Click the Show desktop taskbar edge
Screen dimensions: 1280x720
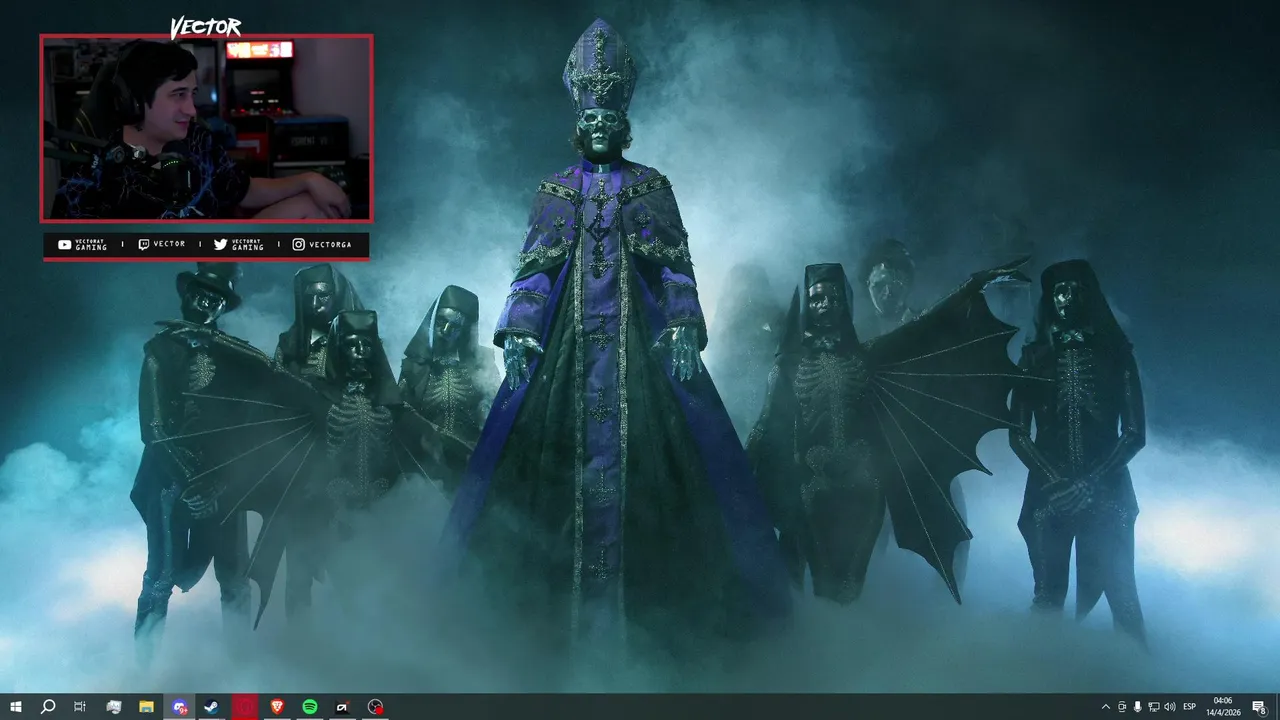(1277, 707)
